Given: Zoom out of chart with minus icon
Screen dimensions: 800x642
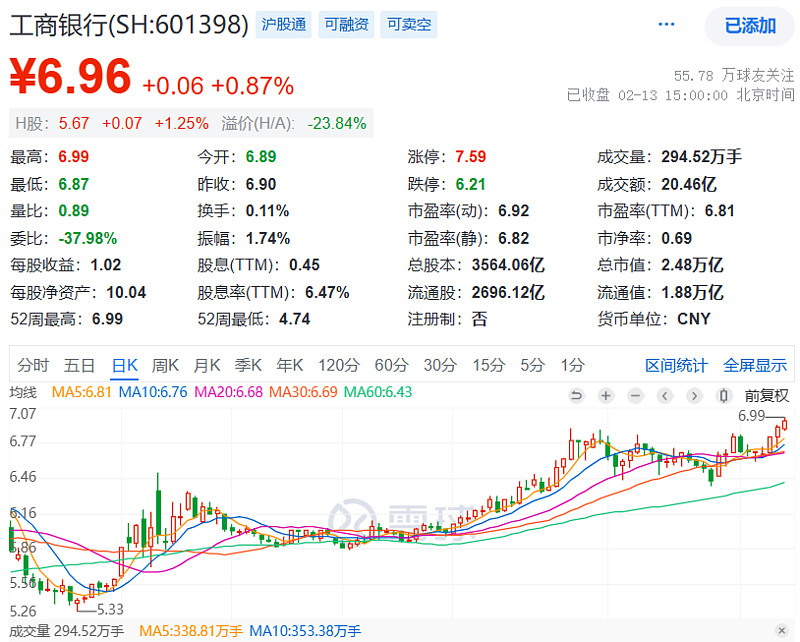Looking at the screenshot, I should pyautogui.click(x=634, y=396).
